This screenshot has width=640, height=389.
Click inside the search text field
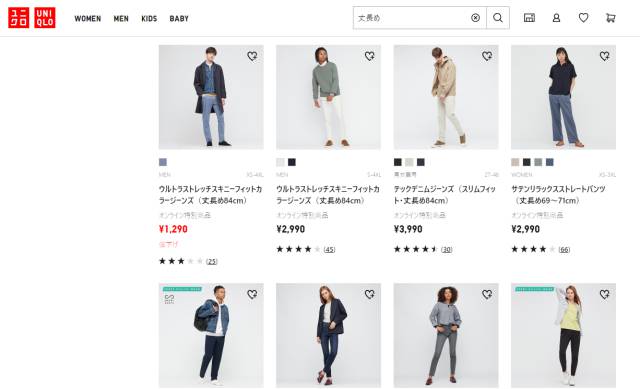point(412,18)
